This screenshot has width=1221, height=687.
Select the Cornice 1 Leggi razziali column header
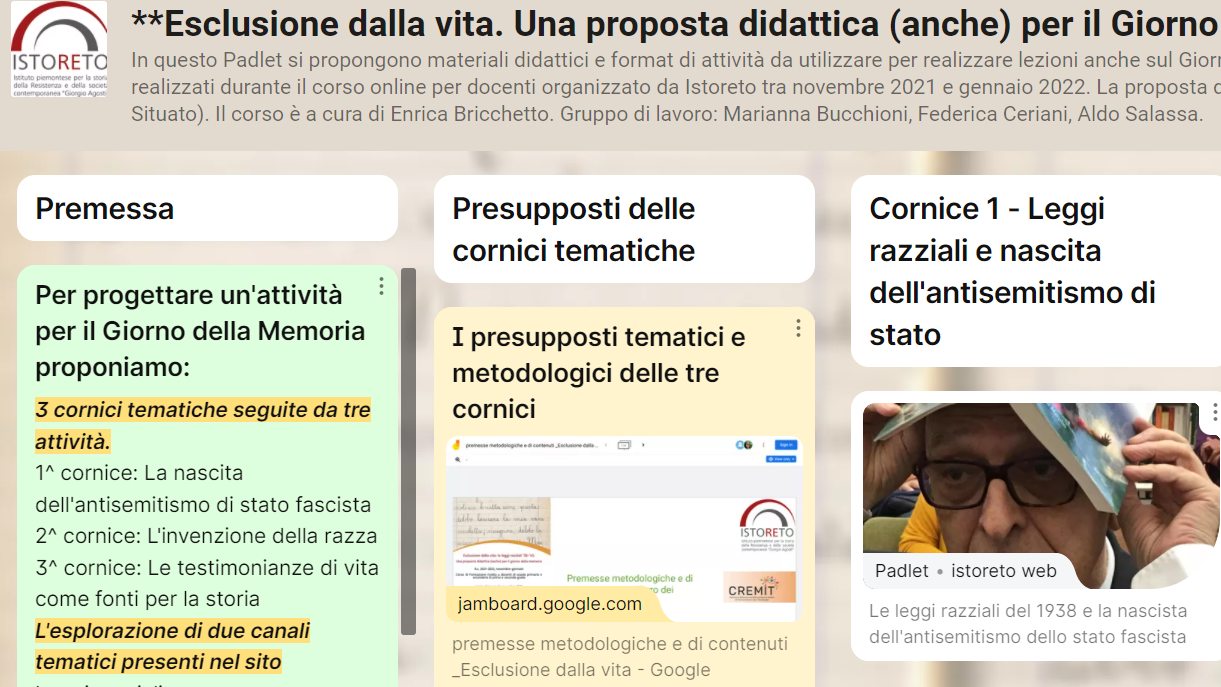point(1035,271)
